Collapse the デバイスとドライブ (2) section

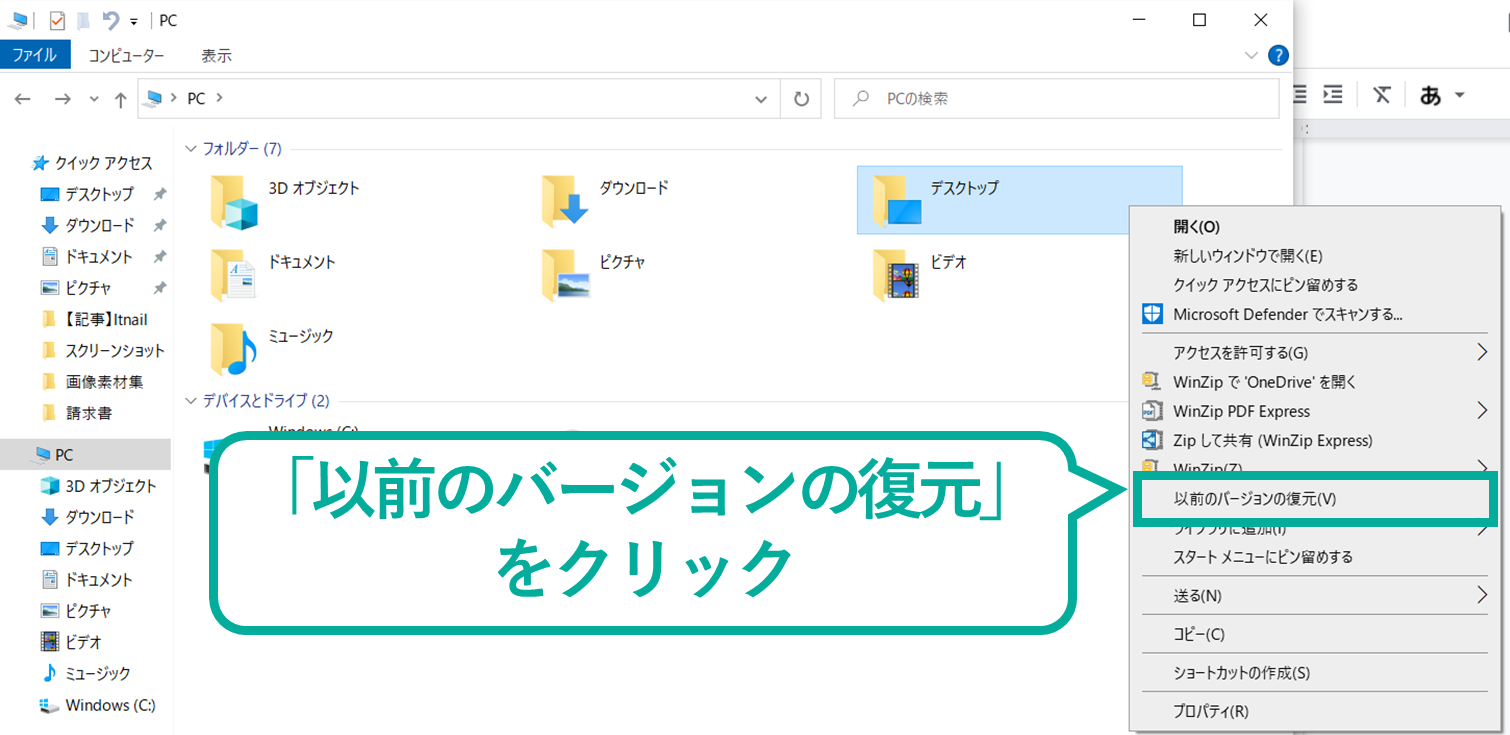click(x=191, y=401)
